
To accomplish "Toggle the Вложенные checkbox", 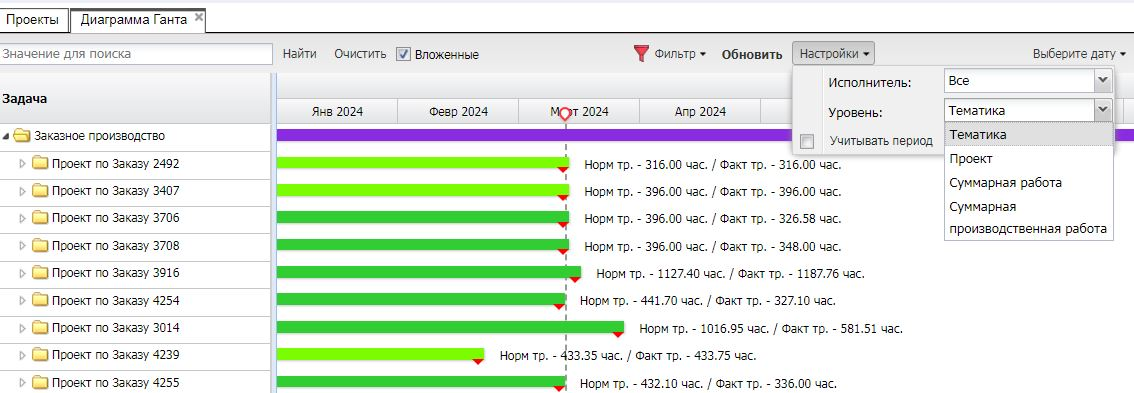I will 404,54.
